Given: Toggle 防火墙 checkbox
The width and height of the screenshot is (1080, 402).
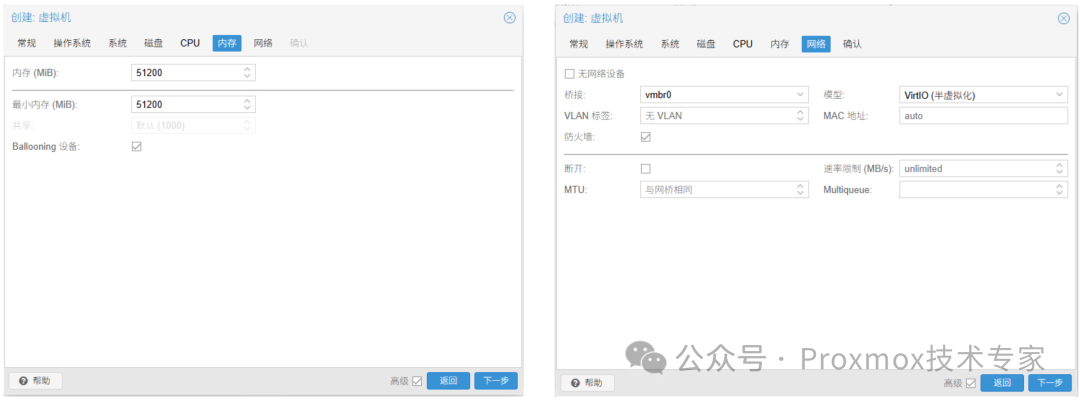Looking at the screenshot, I should click(645, 137).
